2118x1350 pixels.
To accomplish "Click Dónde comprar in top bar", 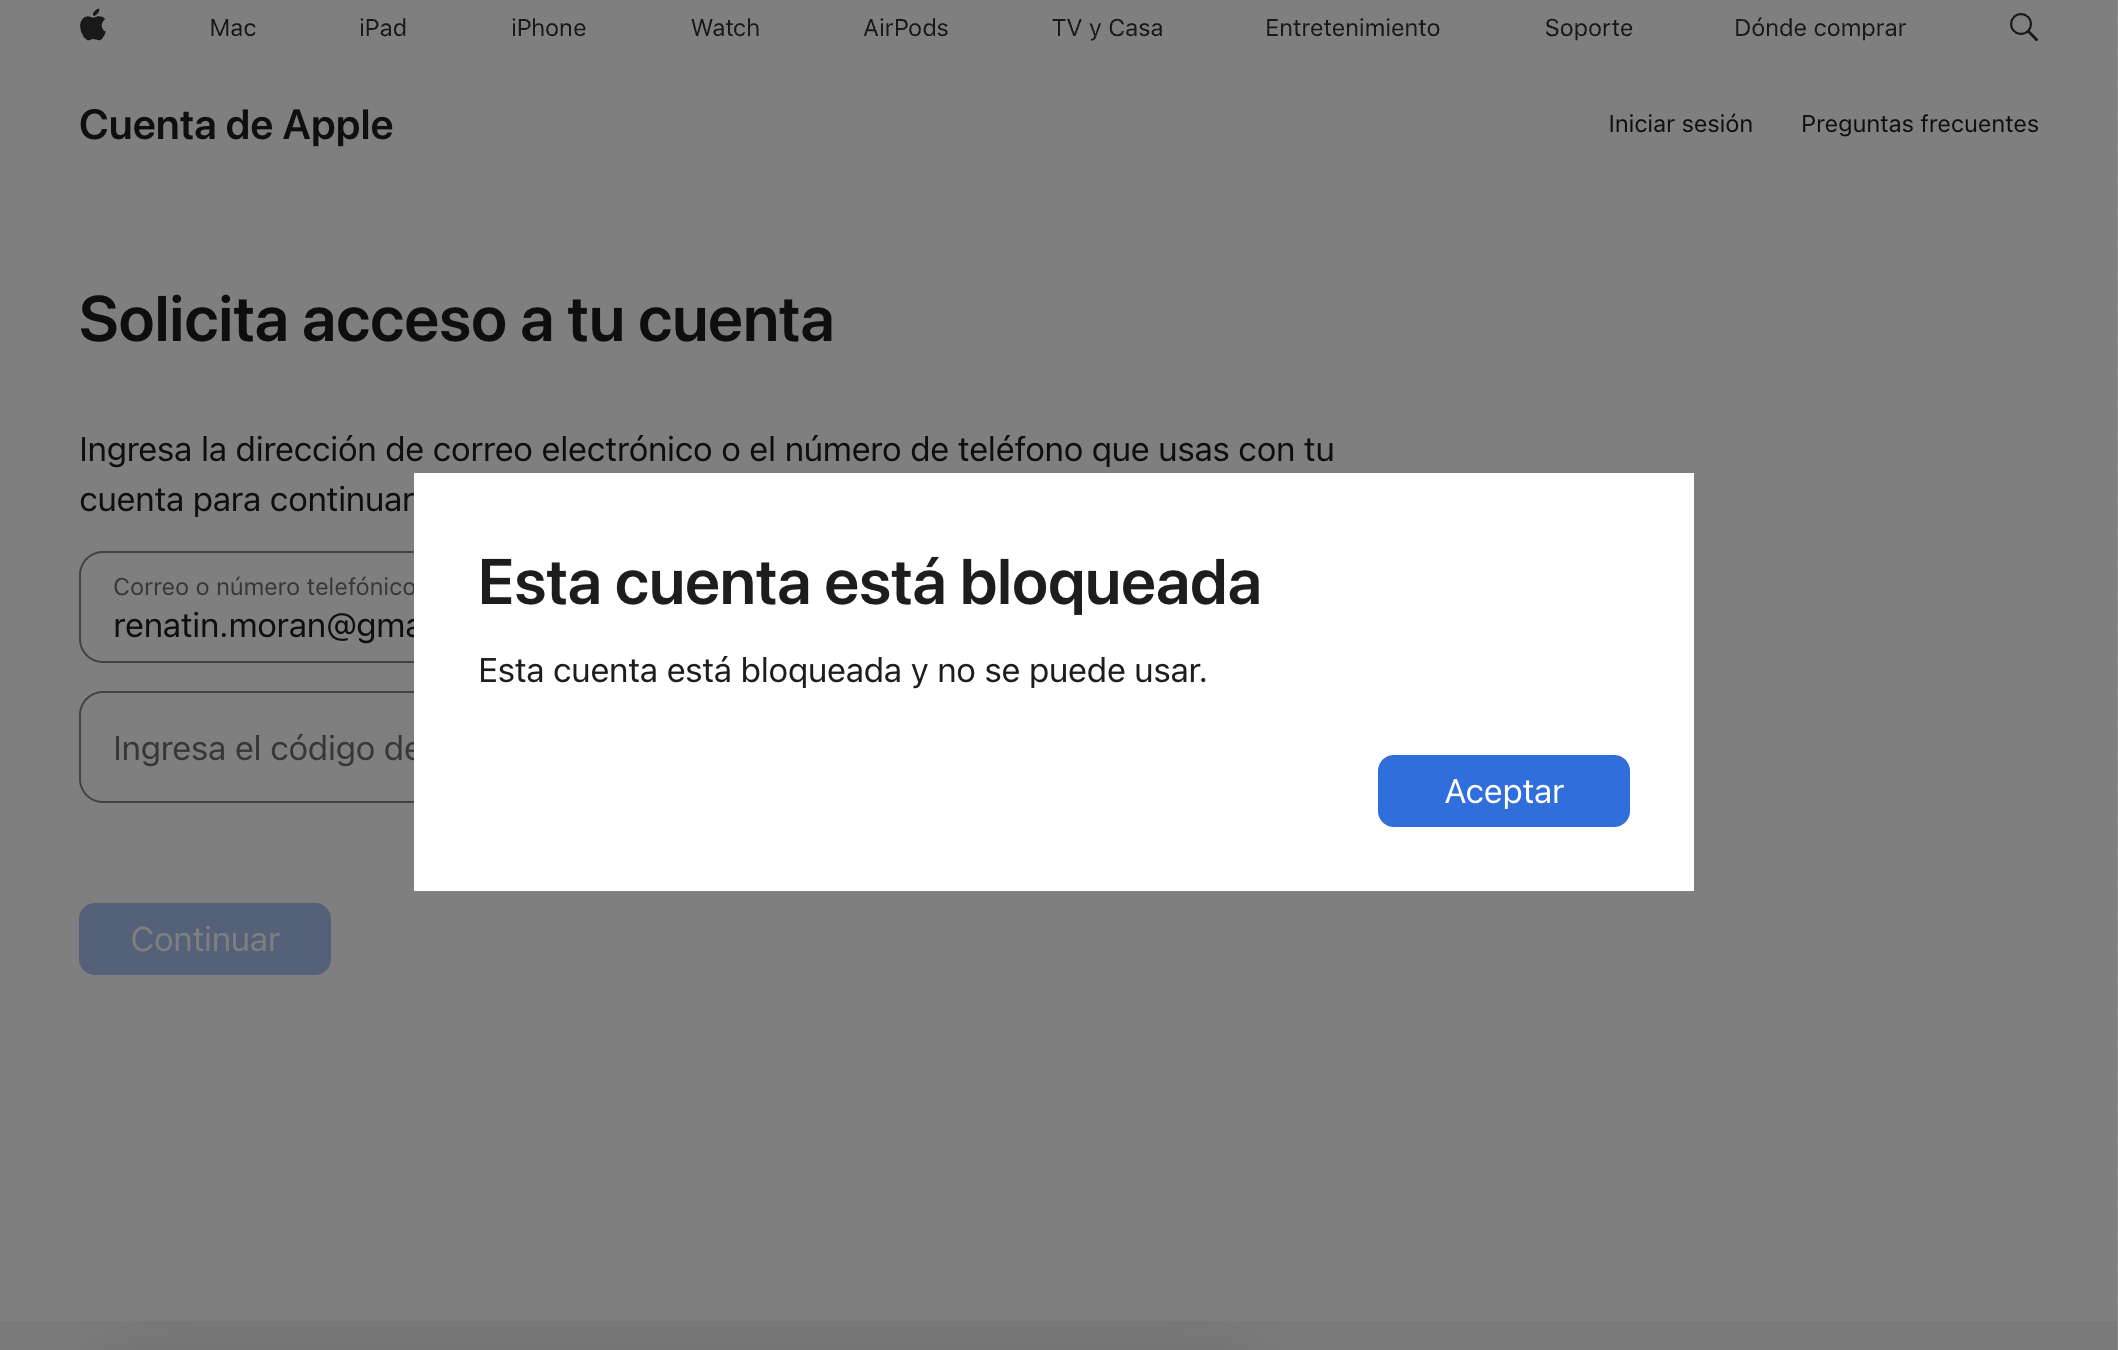I will click(x=1819, y=28).
